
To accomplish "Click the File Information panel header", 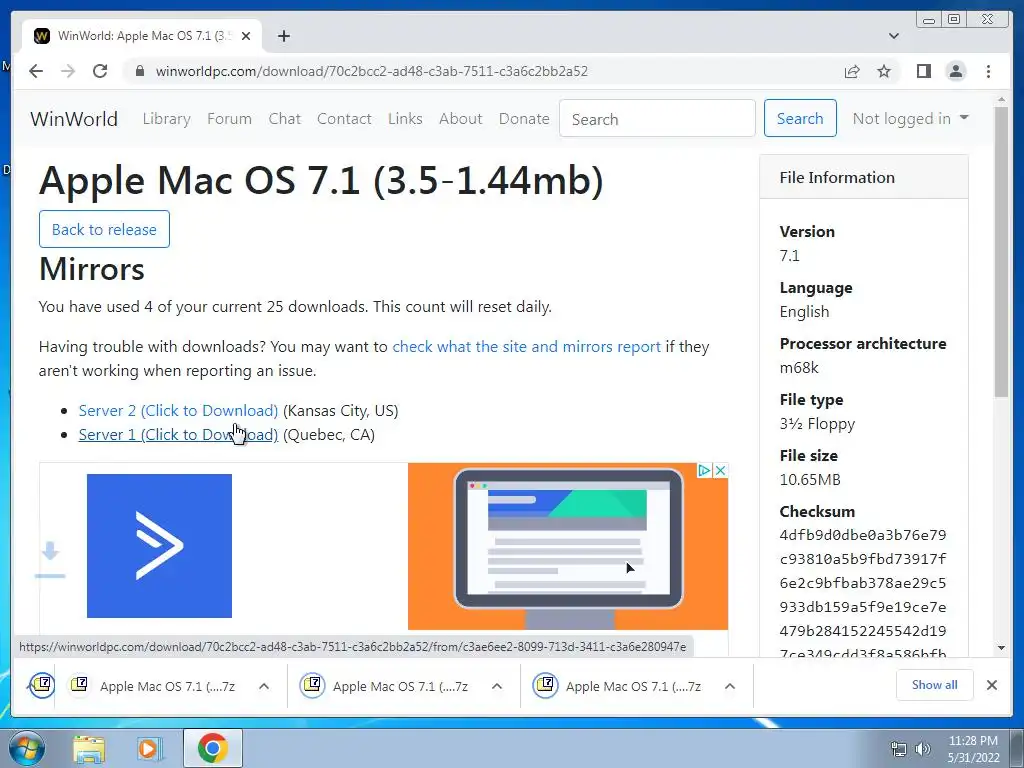I will pyautogui.click(x=863, y=177).
